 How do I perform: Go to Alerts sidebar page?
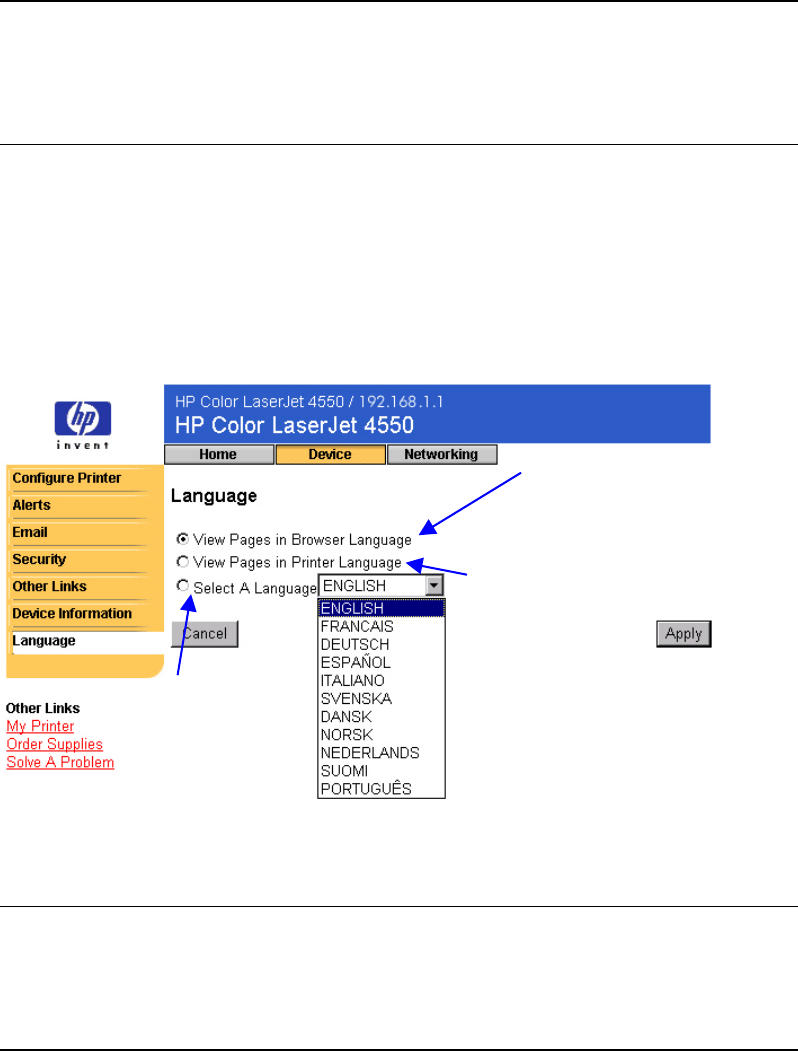(31, 505)
